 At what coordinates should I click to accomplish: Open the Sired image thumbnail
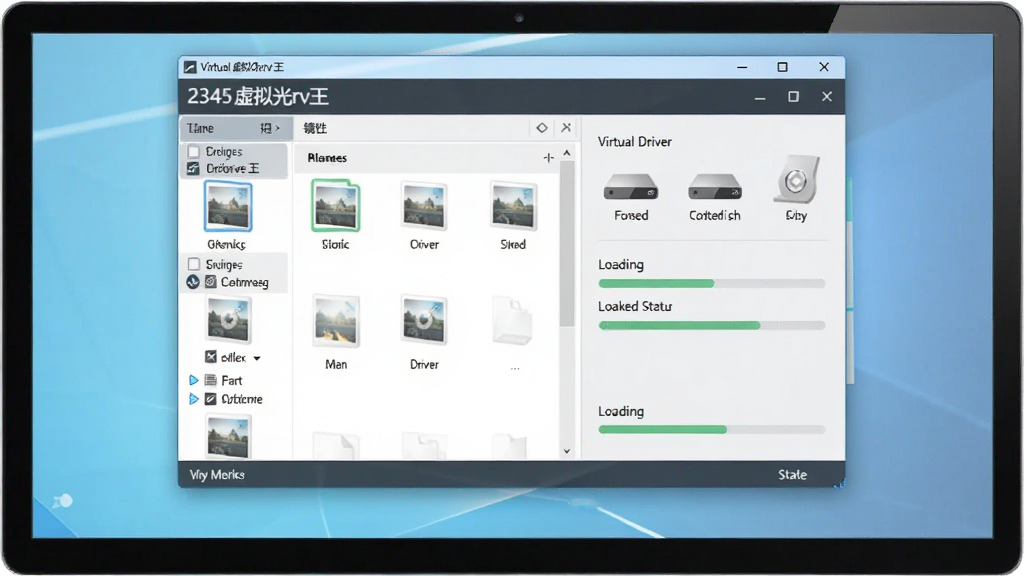[513, 206]
